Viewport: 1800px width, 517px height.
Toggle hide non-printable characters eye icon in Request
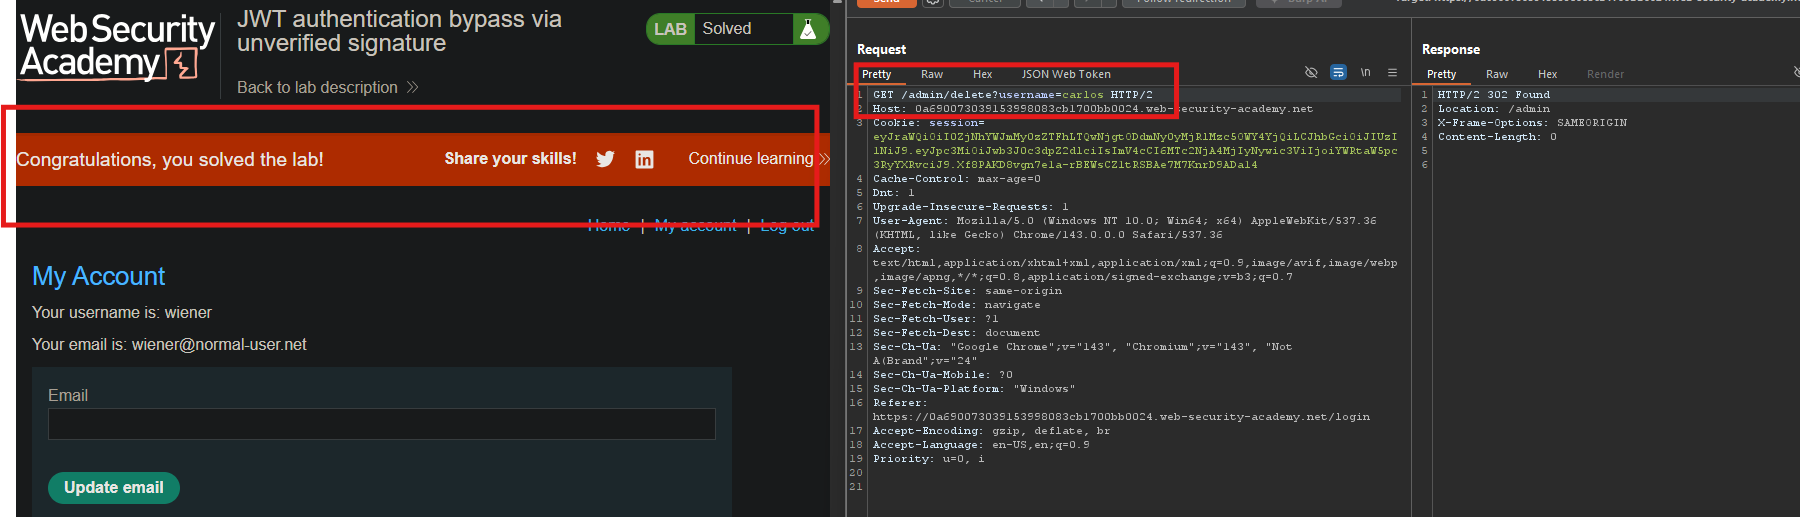1311,73
